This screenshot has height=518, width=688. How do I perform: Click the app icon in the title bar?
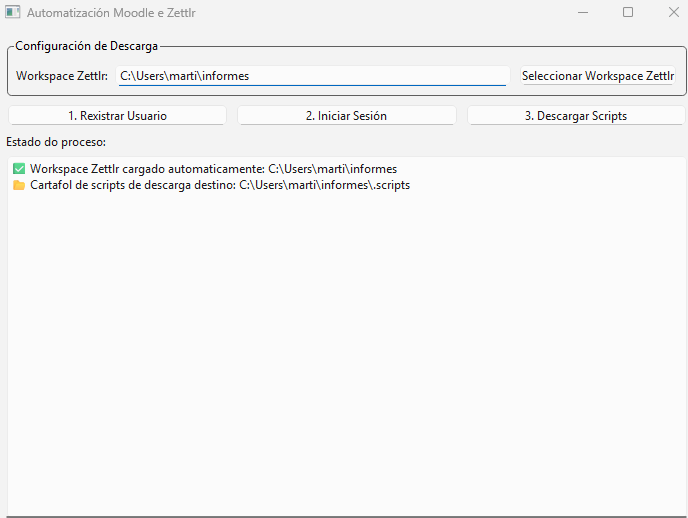(x=13, y=13)
